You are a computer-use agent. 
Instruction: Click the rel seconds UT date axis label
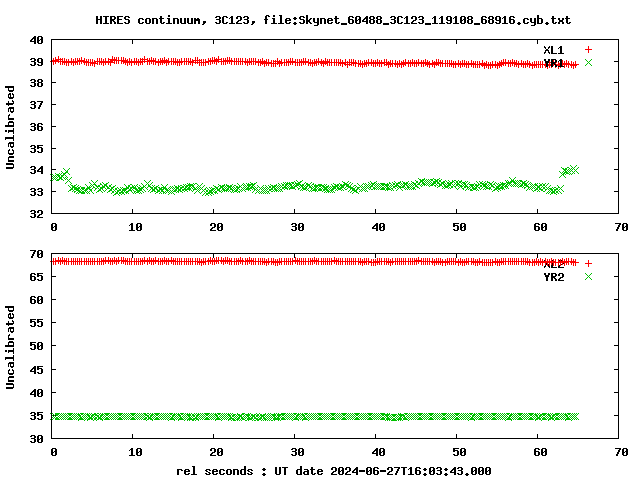[x=334, y=471]
